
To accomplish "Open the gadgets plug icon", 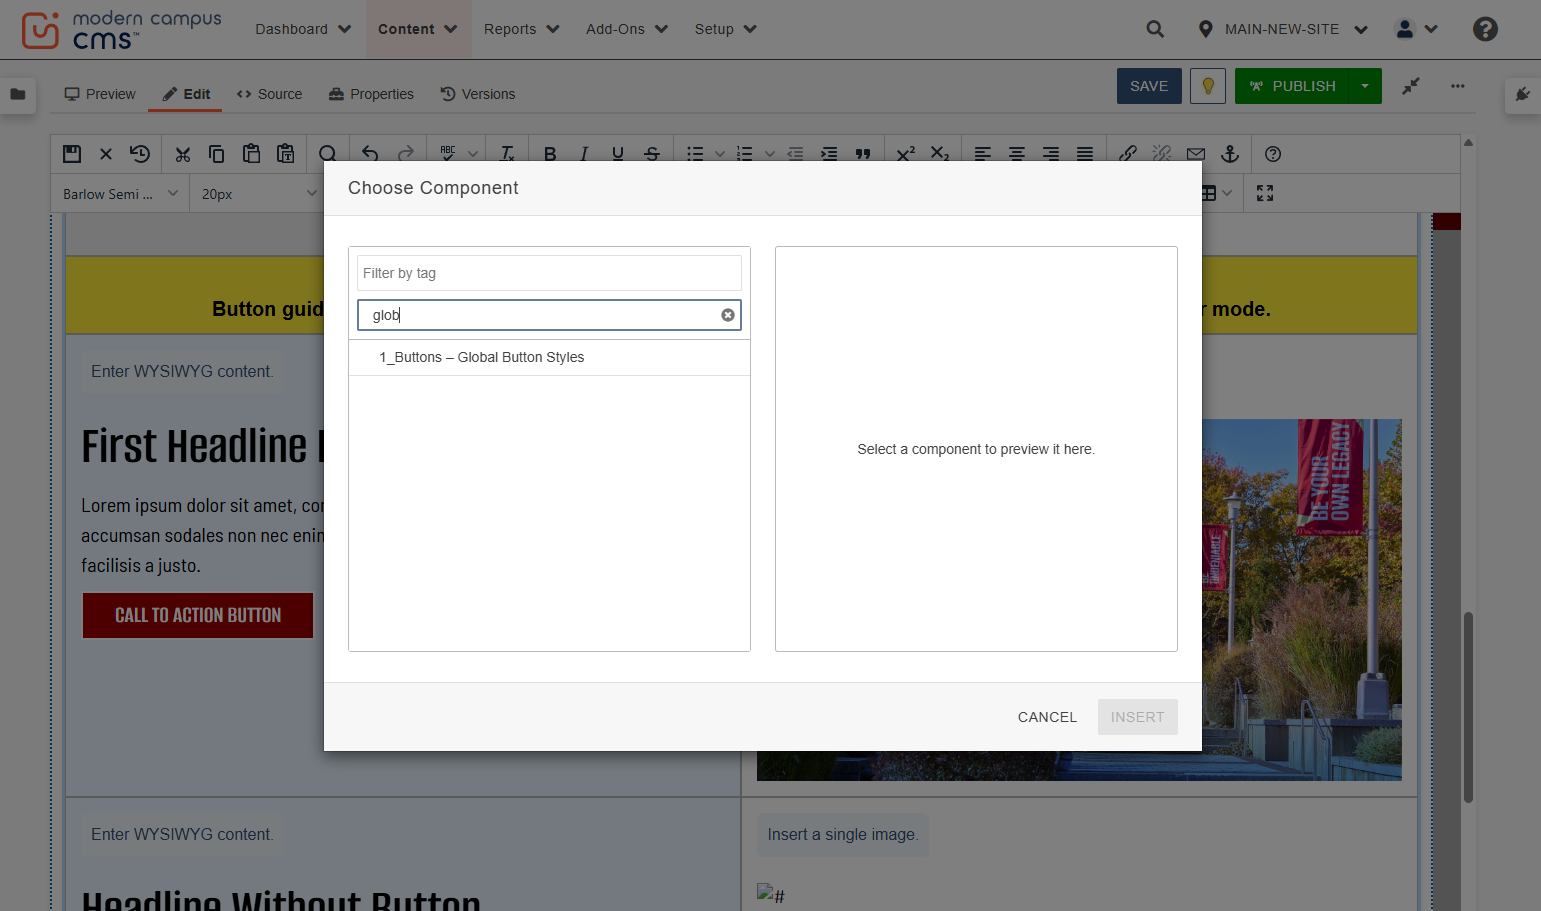I will click(x=1522, y=94).
